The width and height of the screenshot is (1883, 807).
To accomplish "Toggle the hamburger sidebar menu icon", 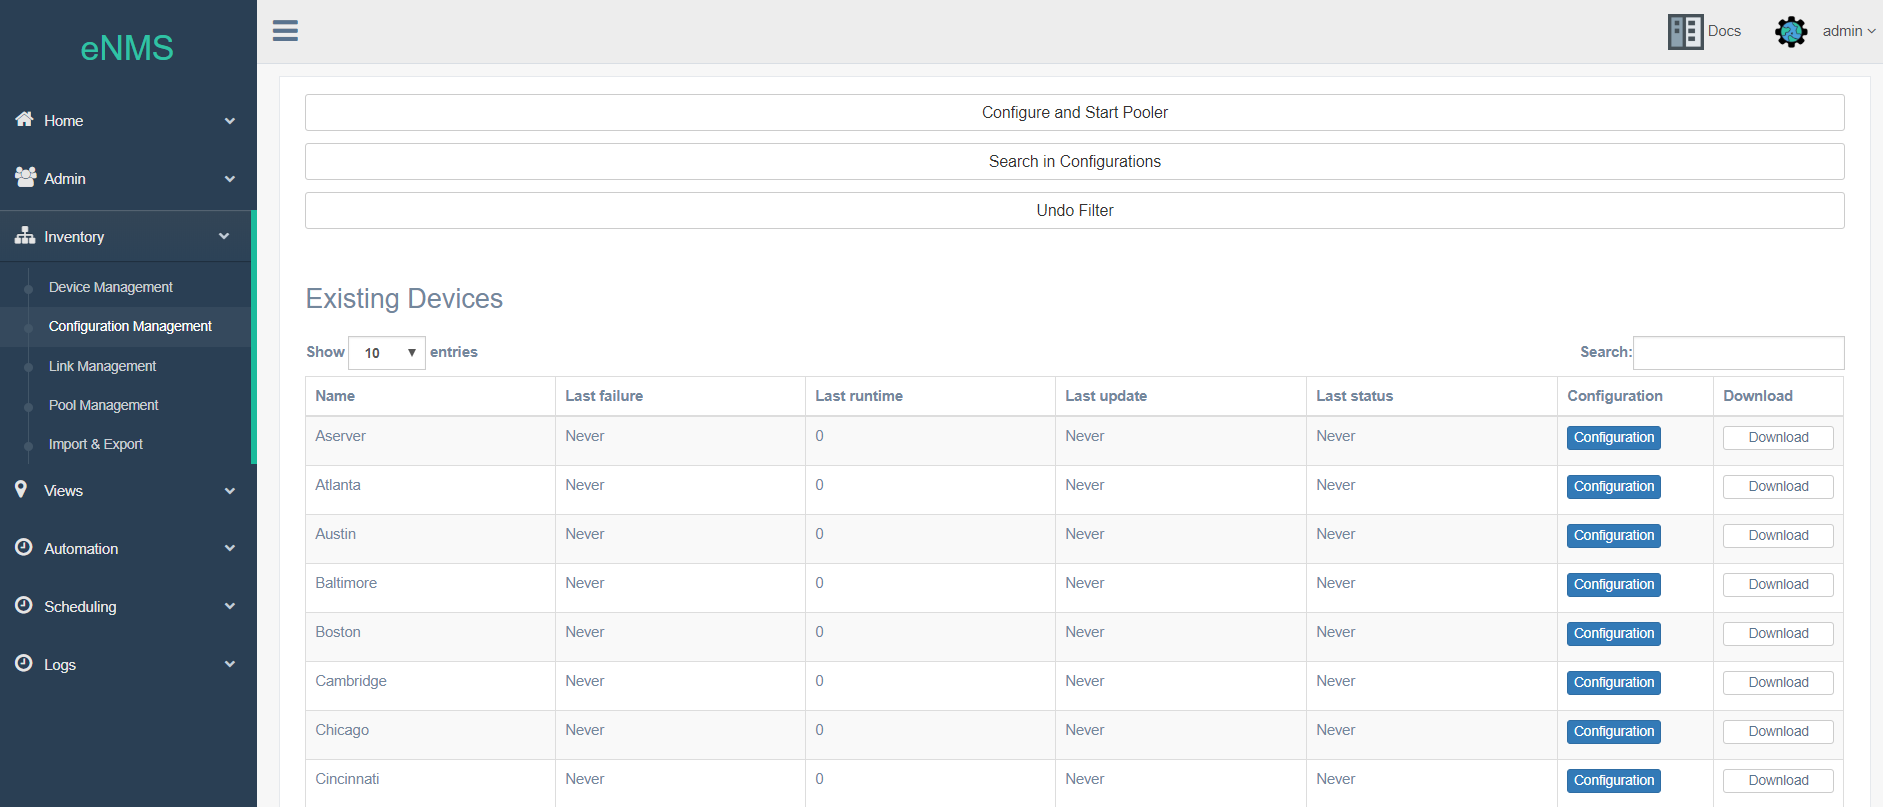I will coord(285,31).
